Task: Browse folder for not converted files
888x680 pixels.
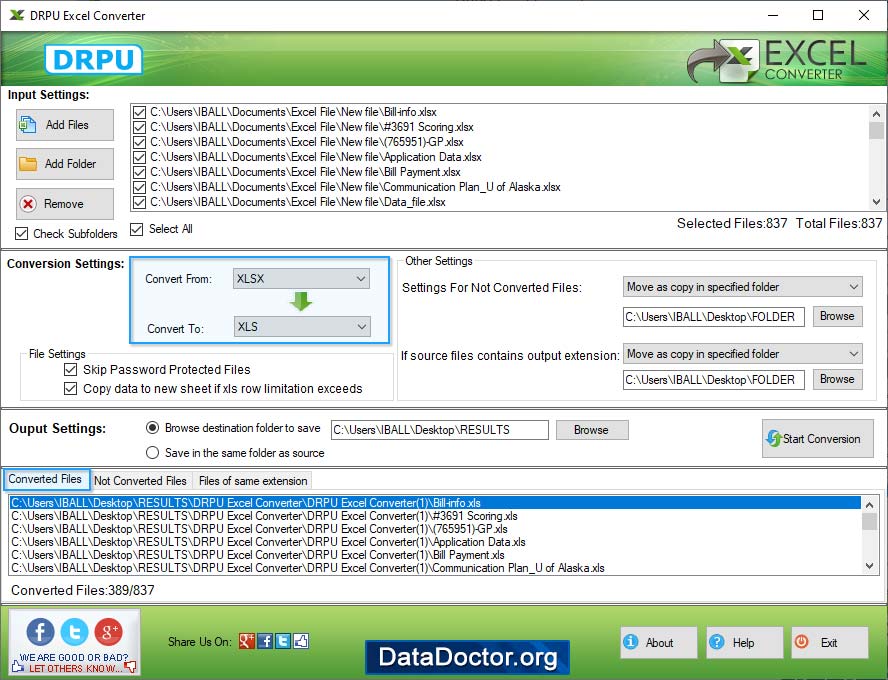Action: [x=838, y=316]
